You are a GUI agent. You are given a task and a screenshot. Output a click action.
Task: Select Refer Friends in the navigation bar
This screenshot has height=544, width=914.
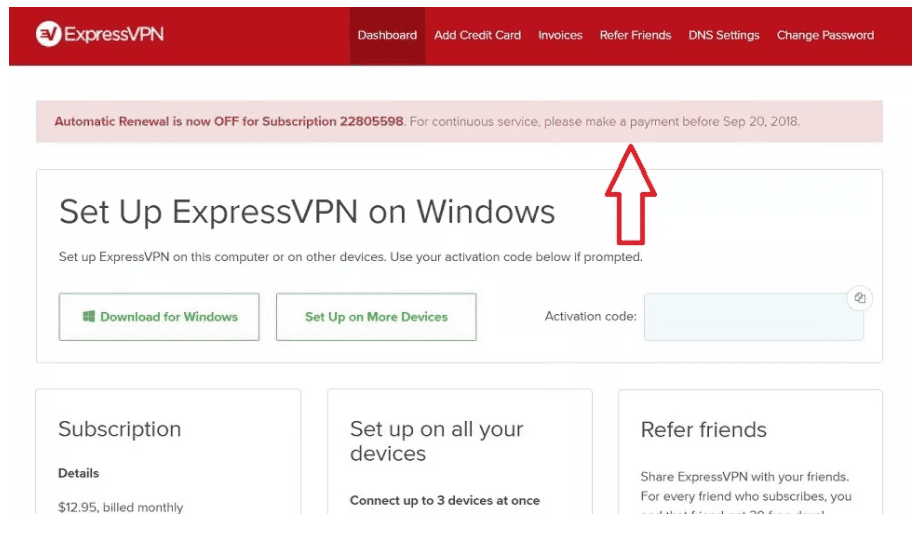click(635, 35)
